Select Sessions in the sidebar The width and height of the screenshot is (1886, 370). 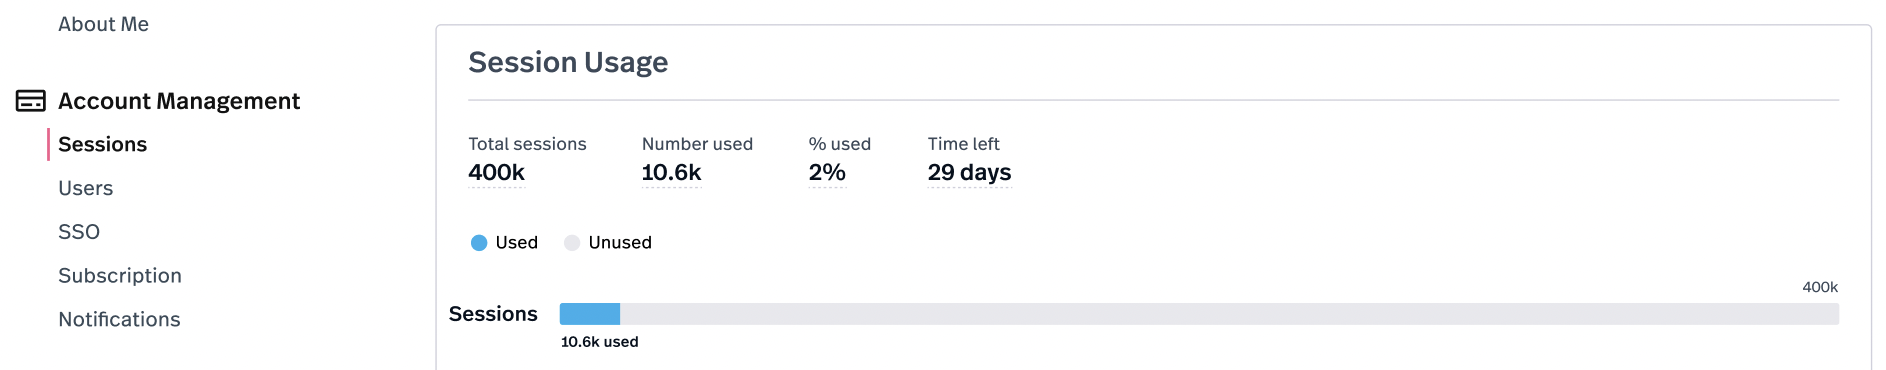pyautogui.click(x=102, y=144)
